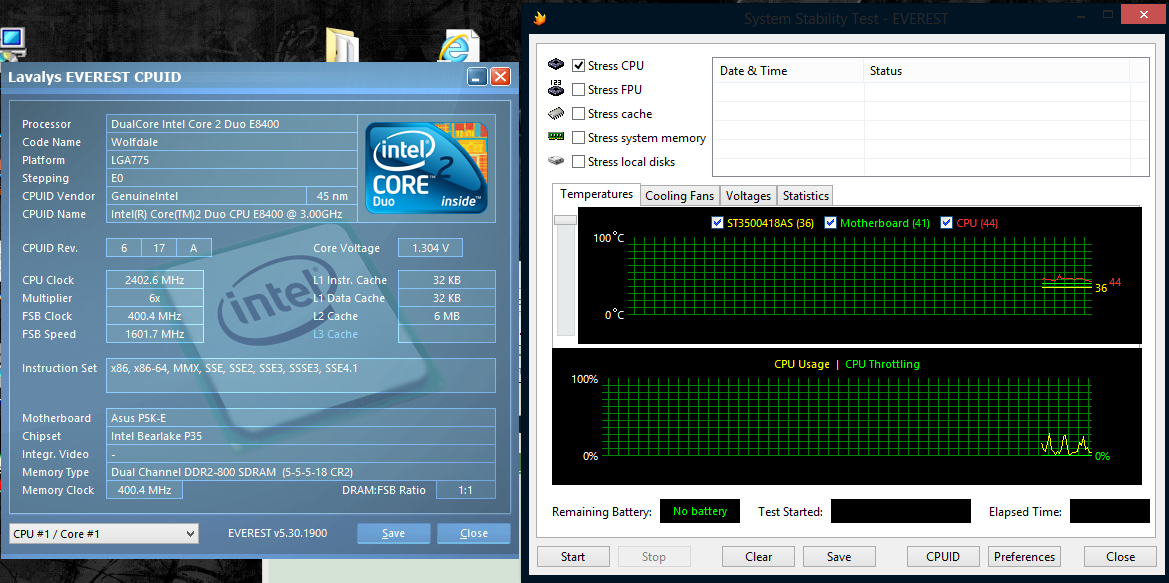Click the DRAM:FSB Ratio value 1:1

[x=466, y=490]
